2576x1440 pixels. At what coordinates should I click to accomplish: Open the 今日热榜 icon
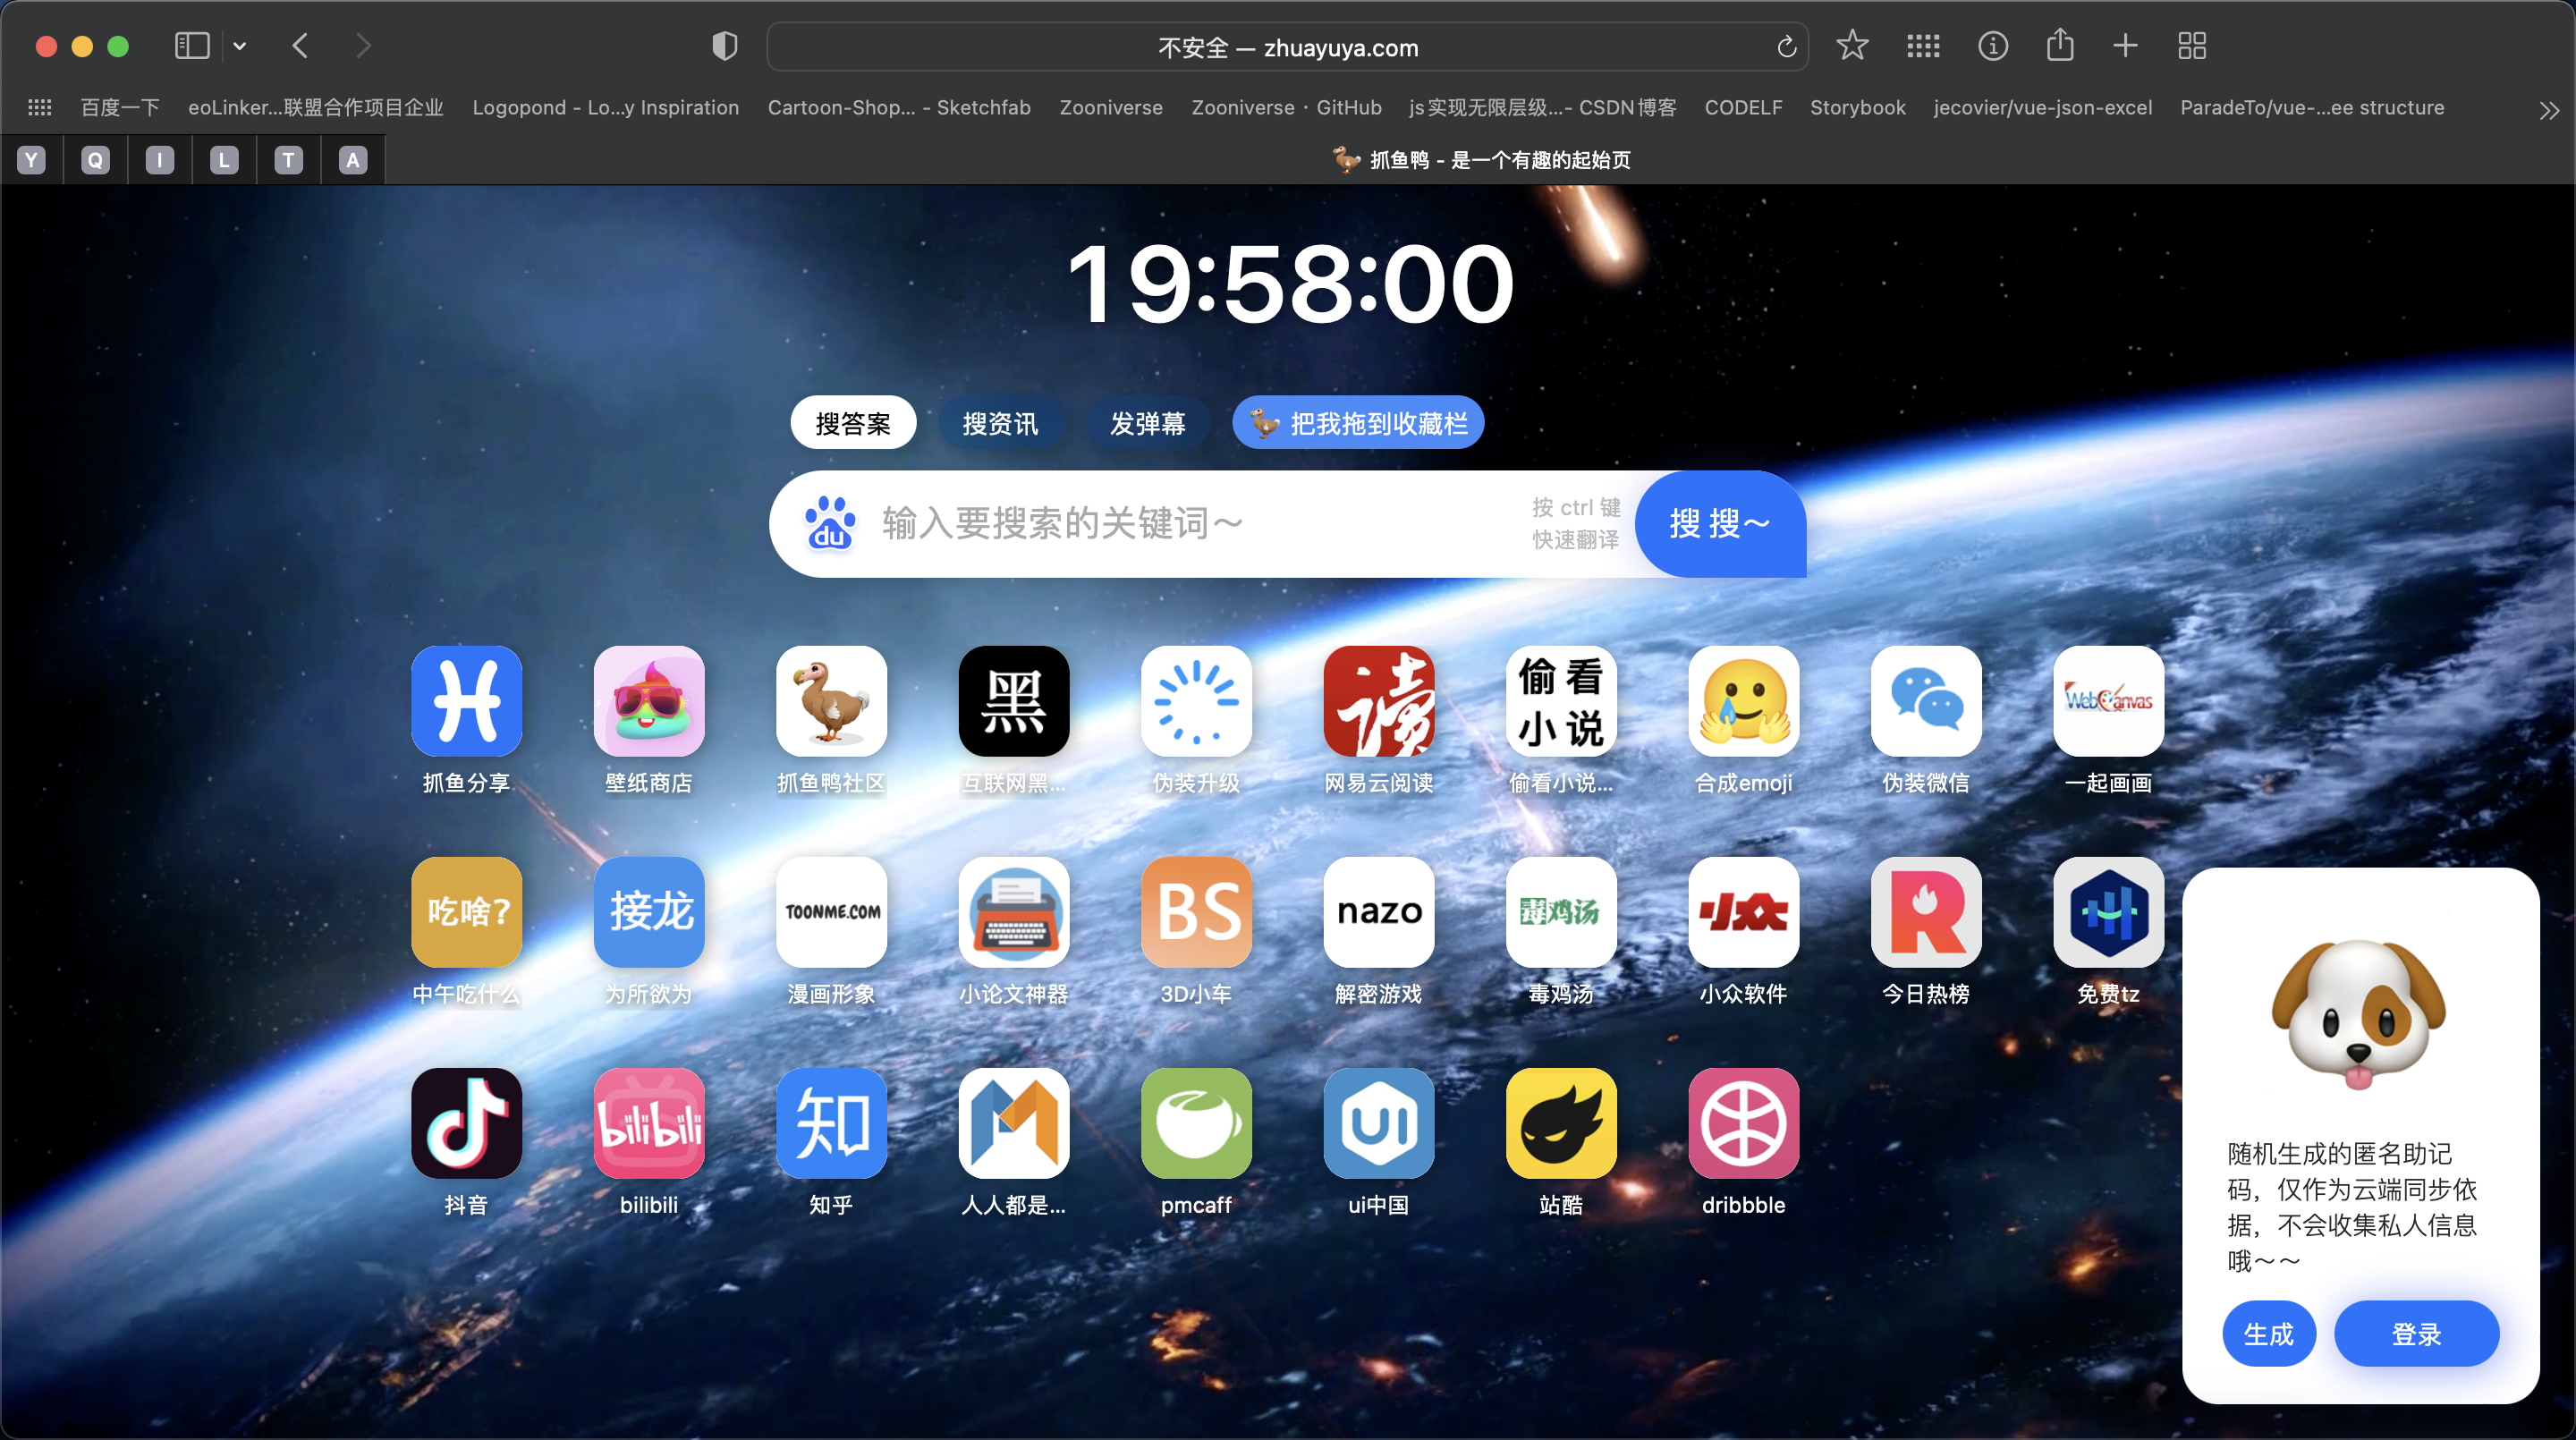1926,912
